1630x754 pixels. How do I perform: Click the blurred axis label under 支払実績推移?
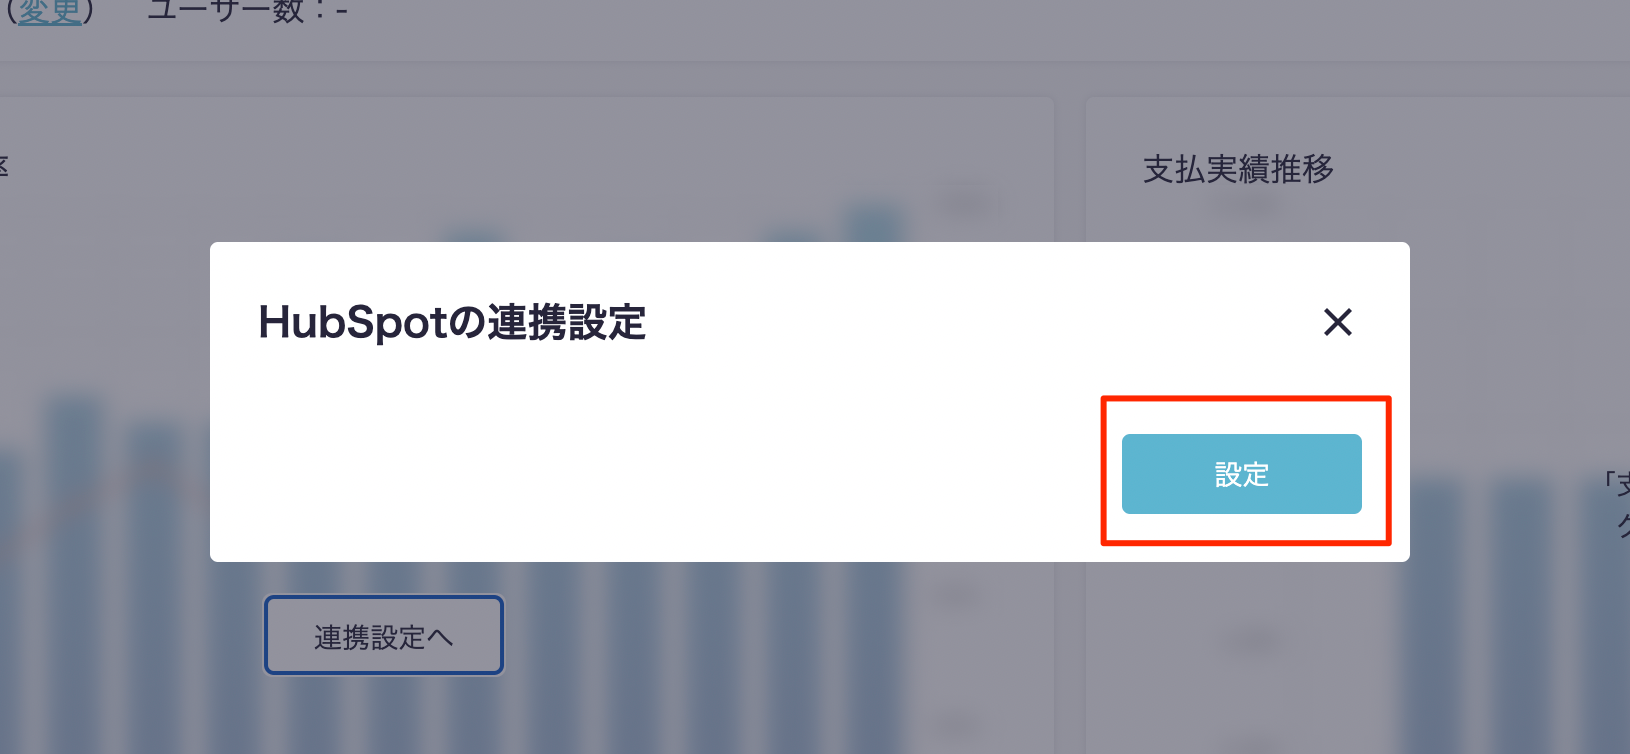click(x=1245, y=207)
